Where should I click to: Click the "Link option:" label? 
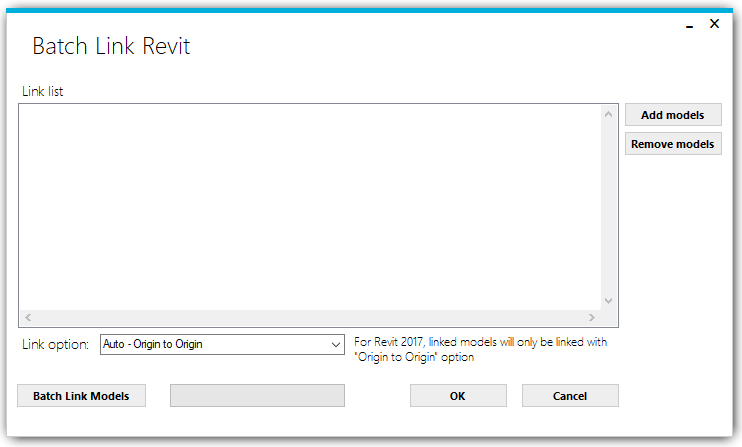(55, 344)
